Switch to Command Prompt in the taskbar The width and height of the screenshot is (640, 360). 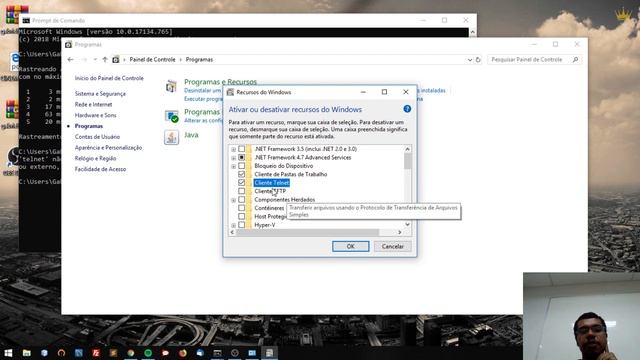pos(217,353)
